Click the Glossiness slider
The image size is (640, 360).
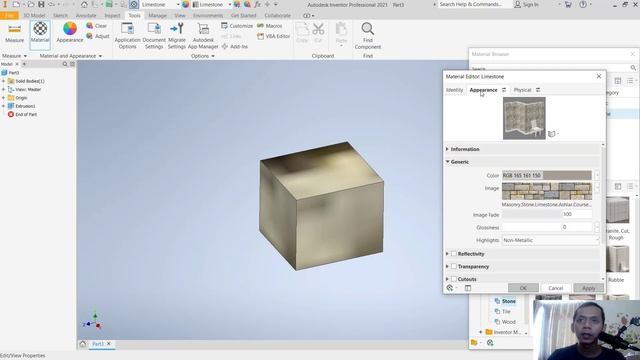[x=547, y=227]
